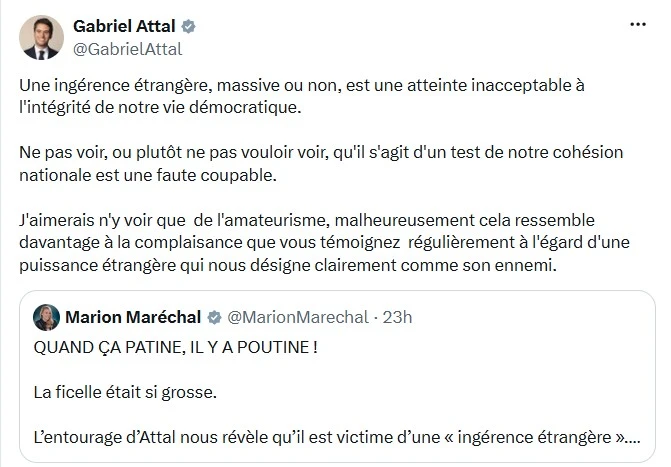671x467 pixels.
Task: Click Marion Maréchal's verified badge
Action: [x=214, y=318]
